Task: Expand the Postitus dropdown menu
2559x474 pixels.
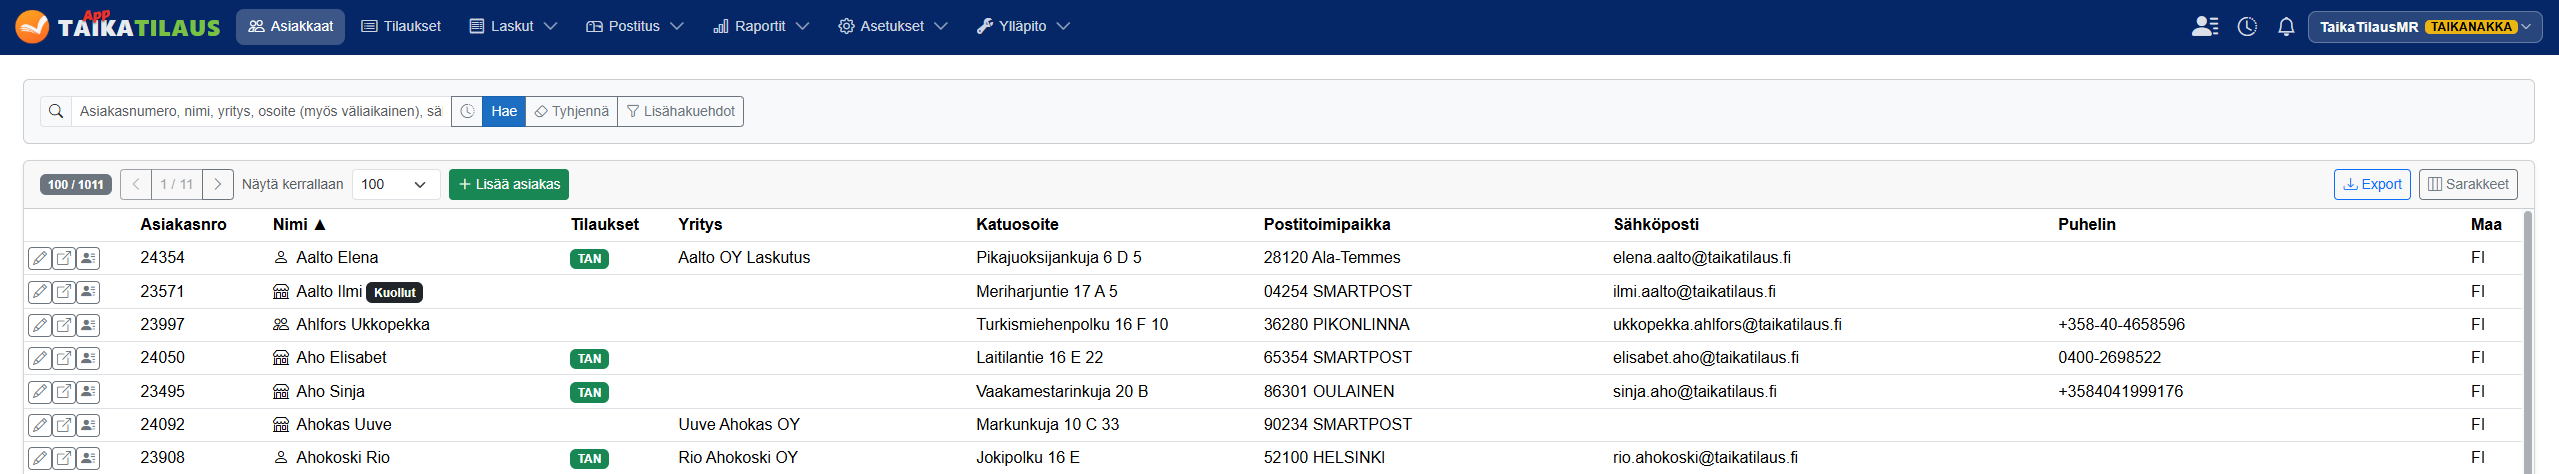Action: coord(634,27)
